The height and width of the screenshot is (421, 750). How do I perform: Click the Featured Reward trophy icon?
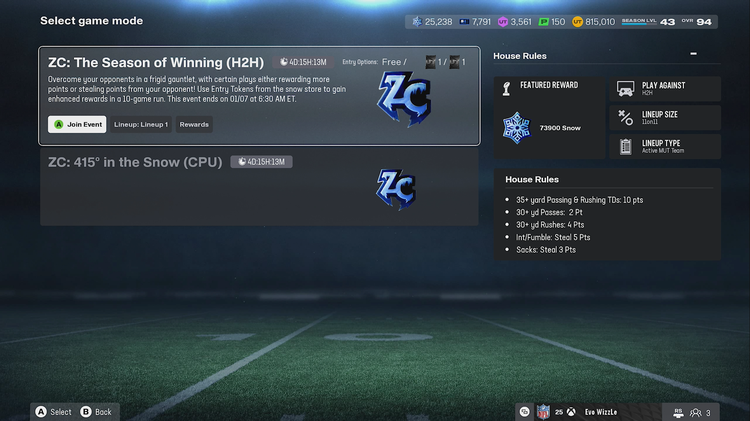click(507, 88)
